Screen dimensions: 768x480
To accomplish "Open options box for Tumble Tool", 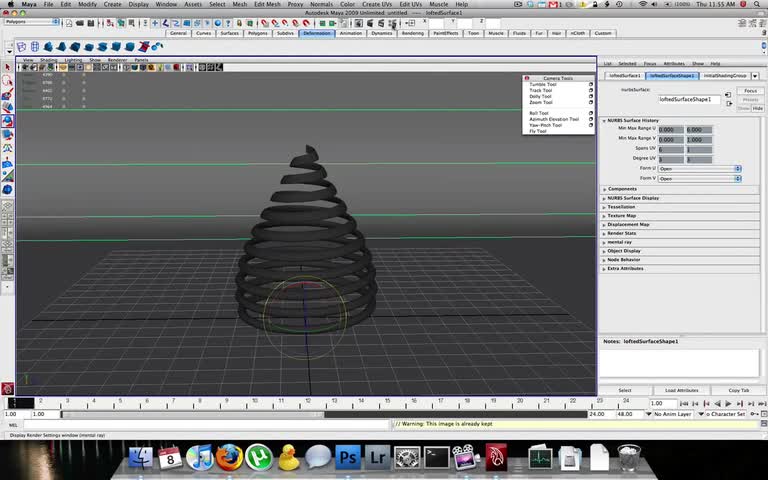I will [x=591, y=84].
